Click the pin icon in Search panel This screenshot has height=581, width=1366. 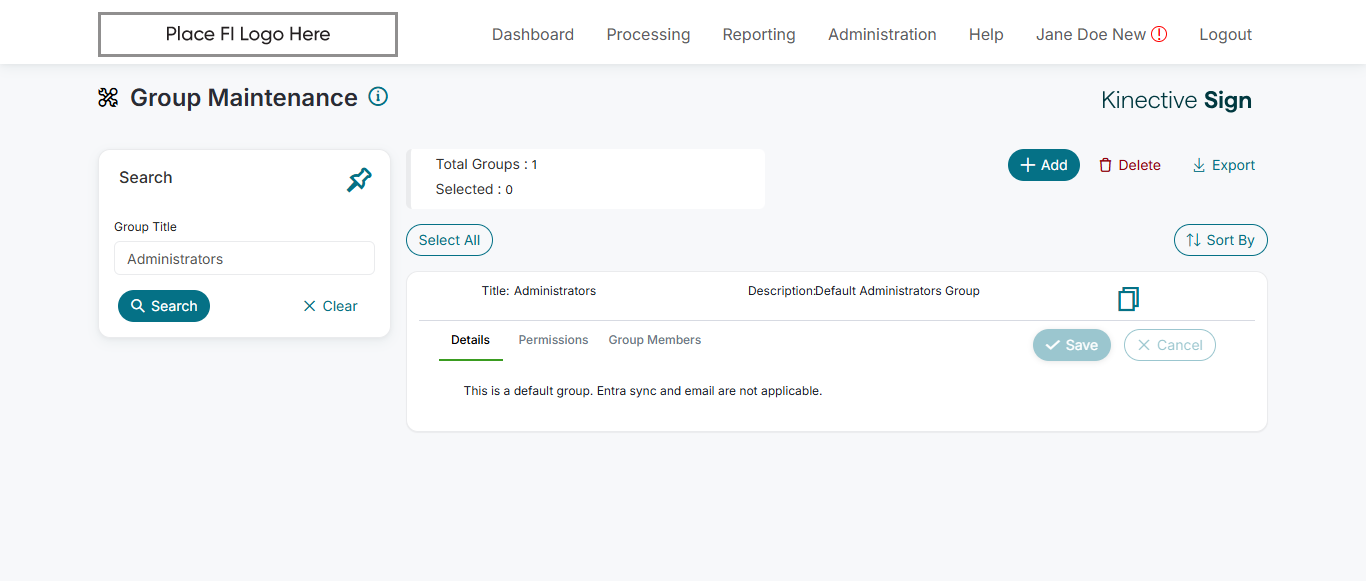pos(359,180)
